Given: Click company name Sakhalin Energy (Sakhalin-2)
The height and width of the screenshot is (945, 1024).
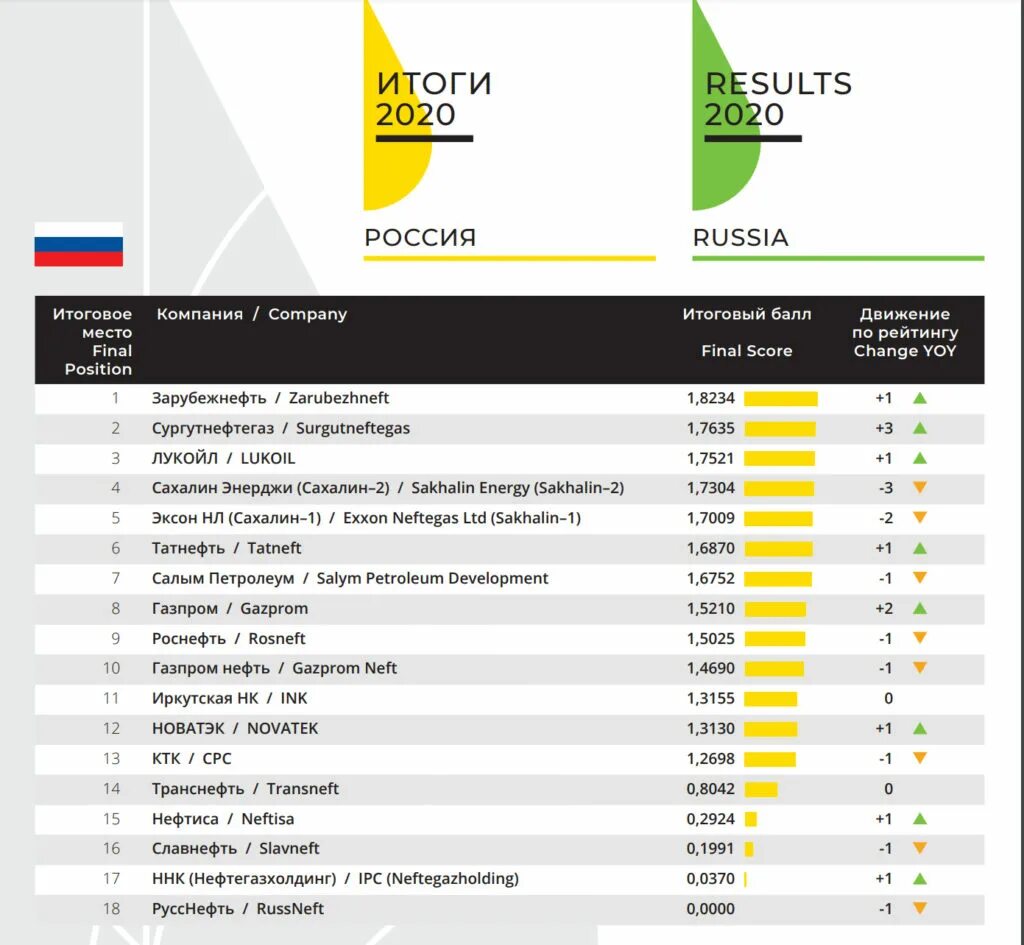Looking at the screenshot, I should [x=517, y=488].
